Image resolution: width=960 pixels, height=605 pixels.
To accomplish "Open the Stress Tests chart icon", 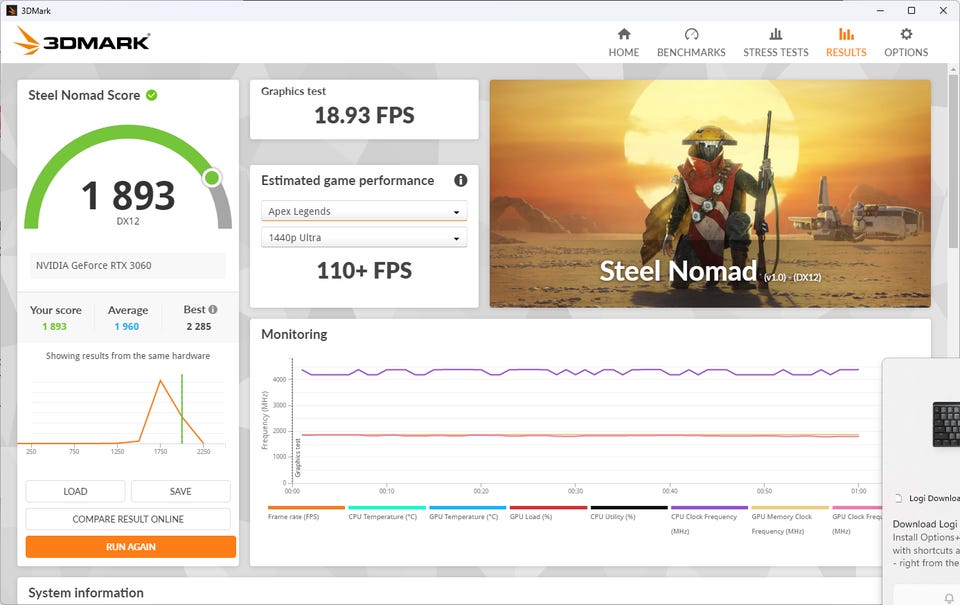I will pyautogui.click(x=776, y=34).
